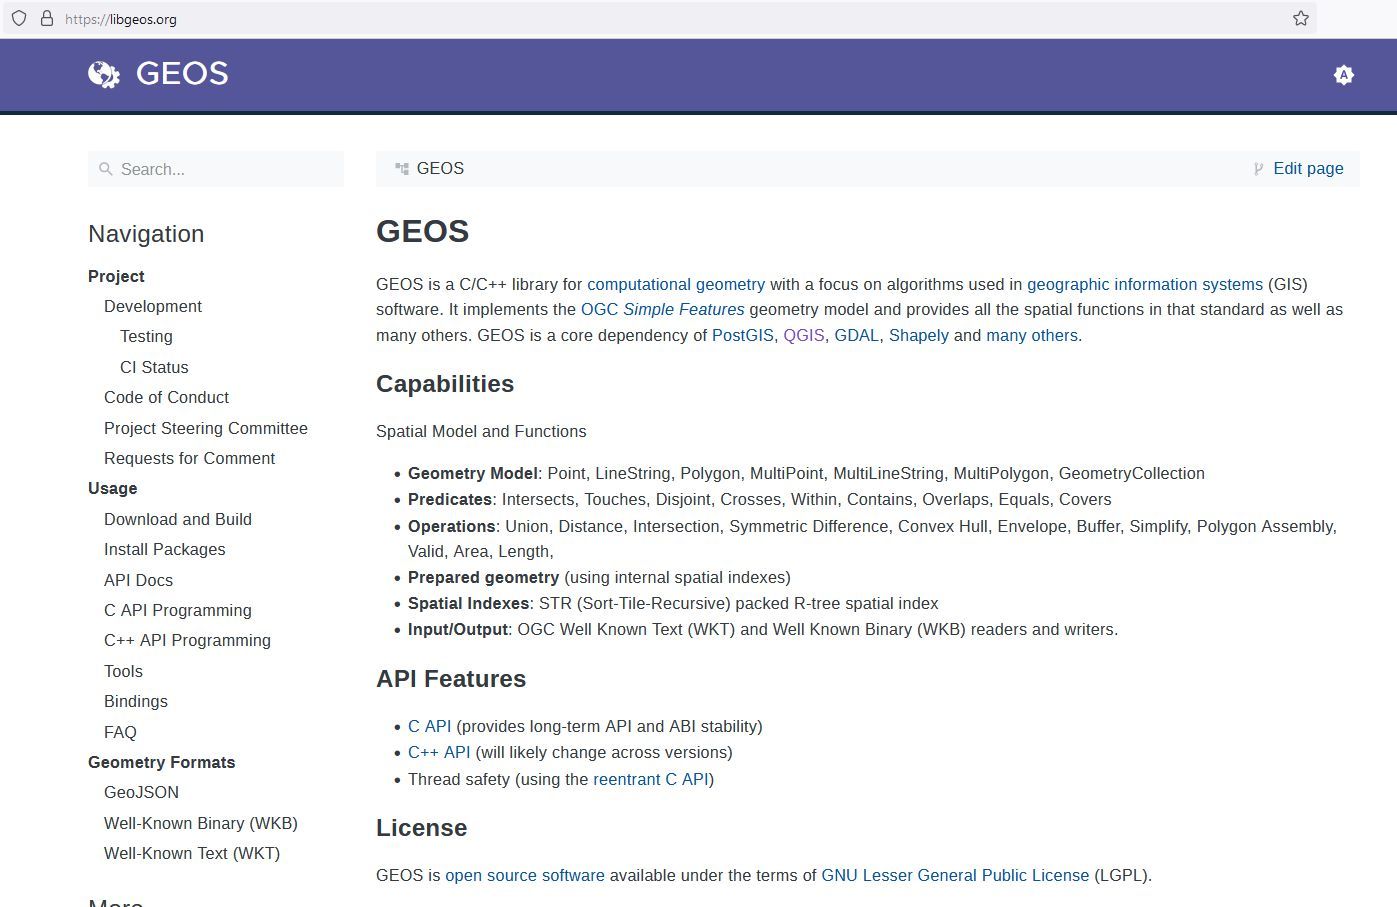
Task: Open Code of Conduct page
Action: coord(166,397)
